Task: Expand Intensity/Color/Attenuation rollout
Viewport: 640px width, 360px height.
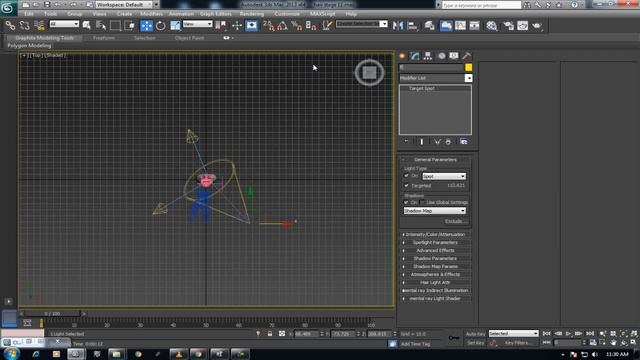Action: (x=435, y=235)
